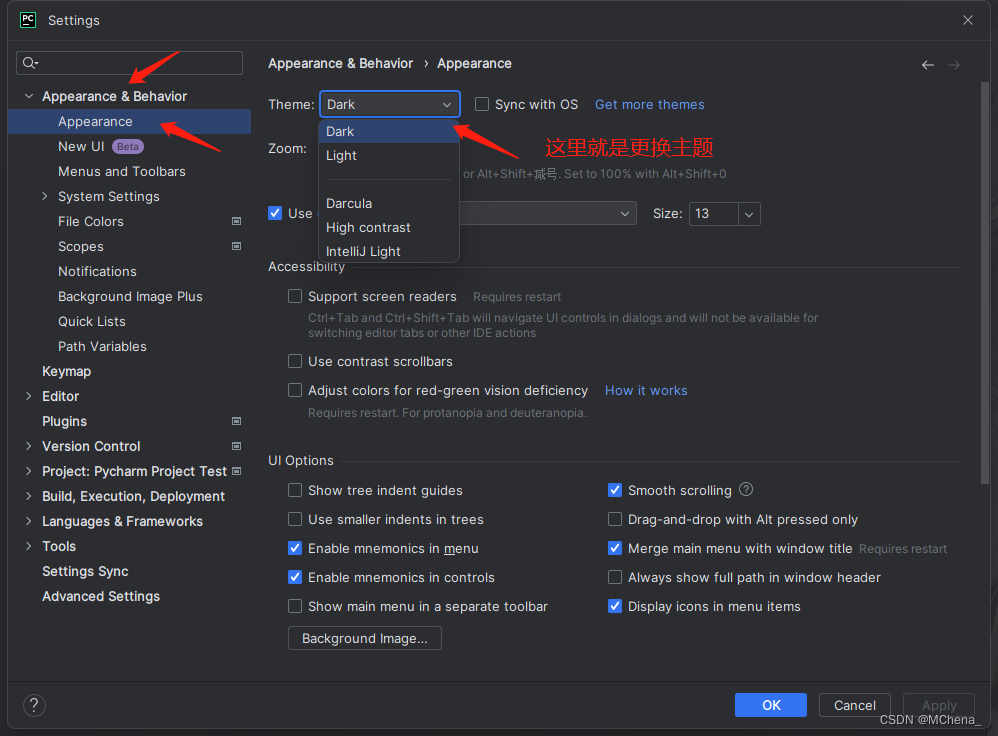Disable Smooth scrolling checkbox

615,490
